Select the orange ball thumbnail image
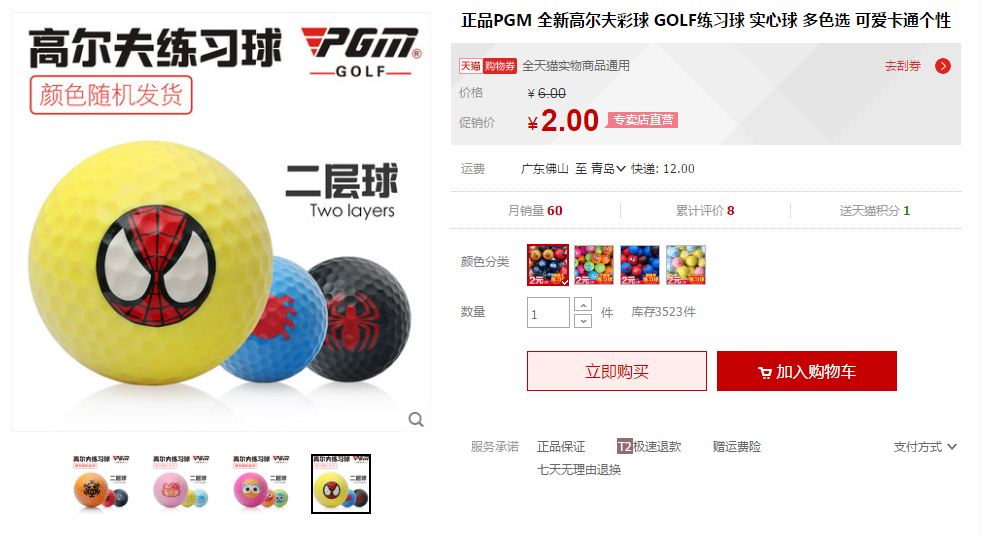The height and width of the screenshot is (536, 986). pos(101,483)
